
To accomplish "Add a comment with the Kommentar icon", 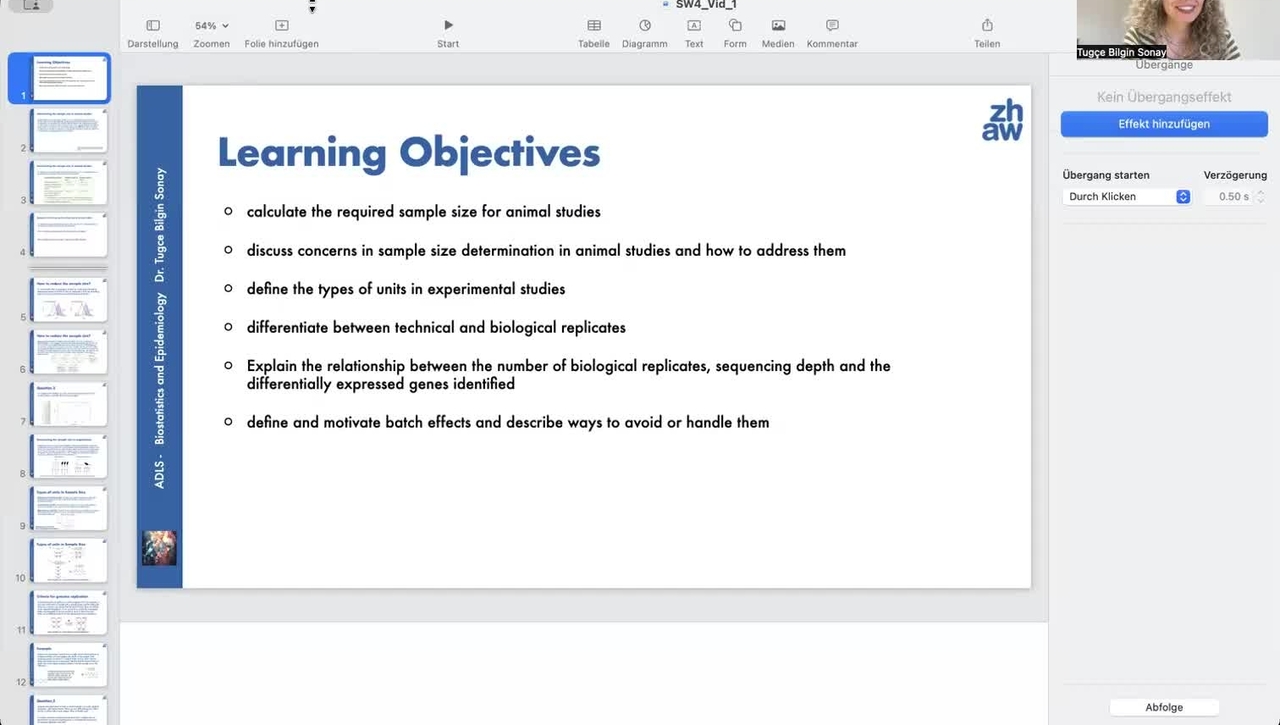I will [832, 26].
